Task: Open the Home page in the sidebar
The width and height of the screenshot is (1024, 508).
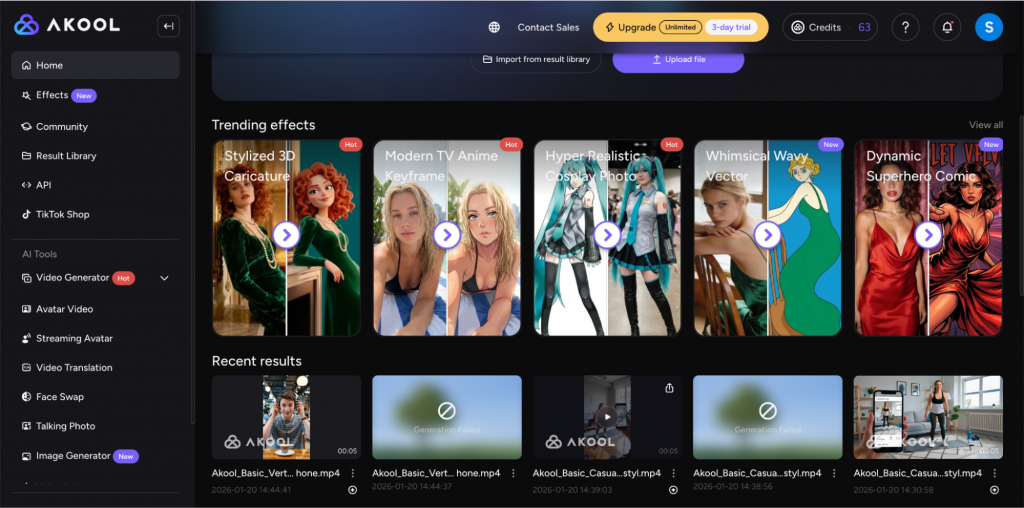Action: pyautogui.click(x=95, y=65)
